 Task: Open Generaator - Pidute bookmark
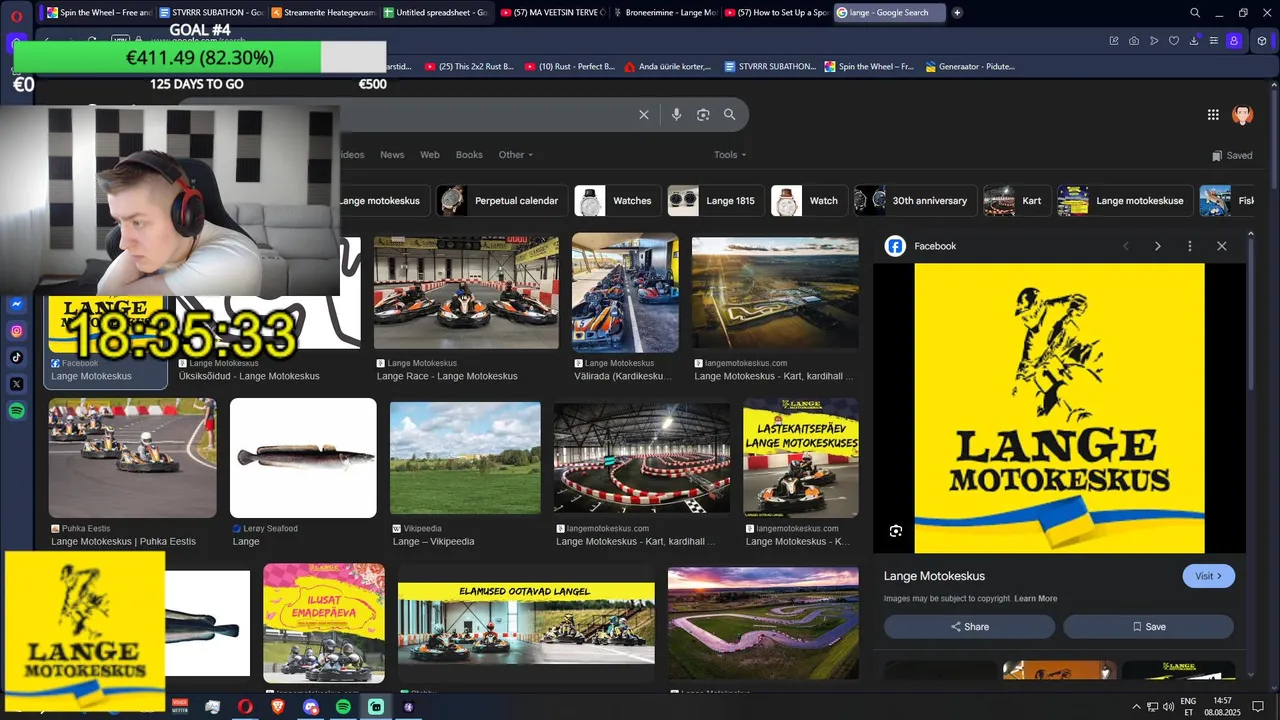click(970, 66)
